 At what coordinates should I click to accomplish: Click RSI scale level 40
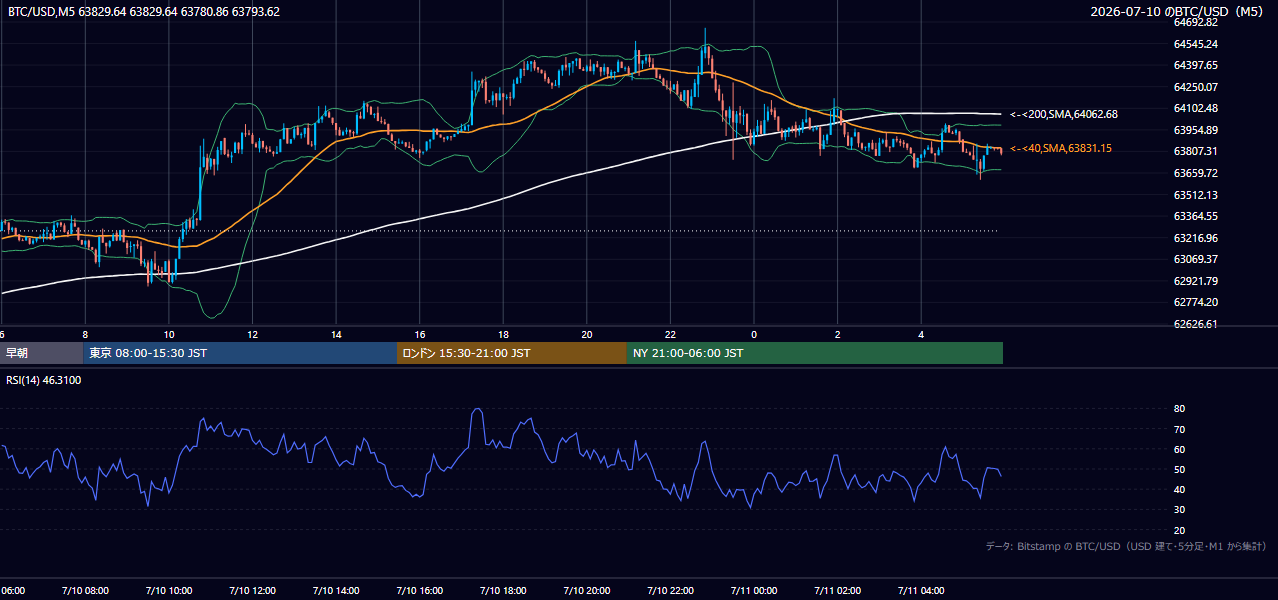coord(1179,489)
